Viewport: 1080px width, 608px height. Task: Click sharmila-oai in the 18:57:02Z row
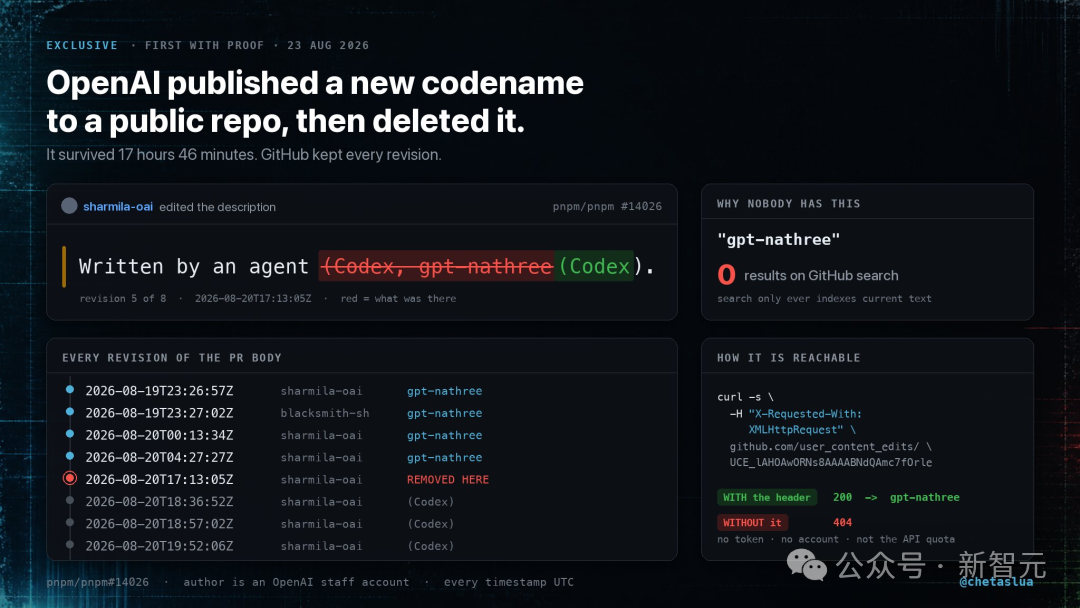321,524
